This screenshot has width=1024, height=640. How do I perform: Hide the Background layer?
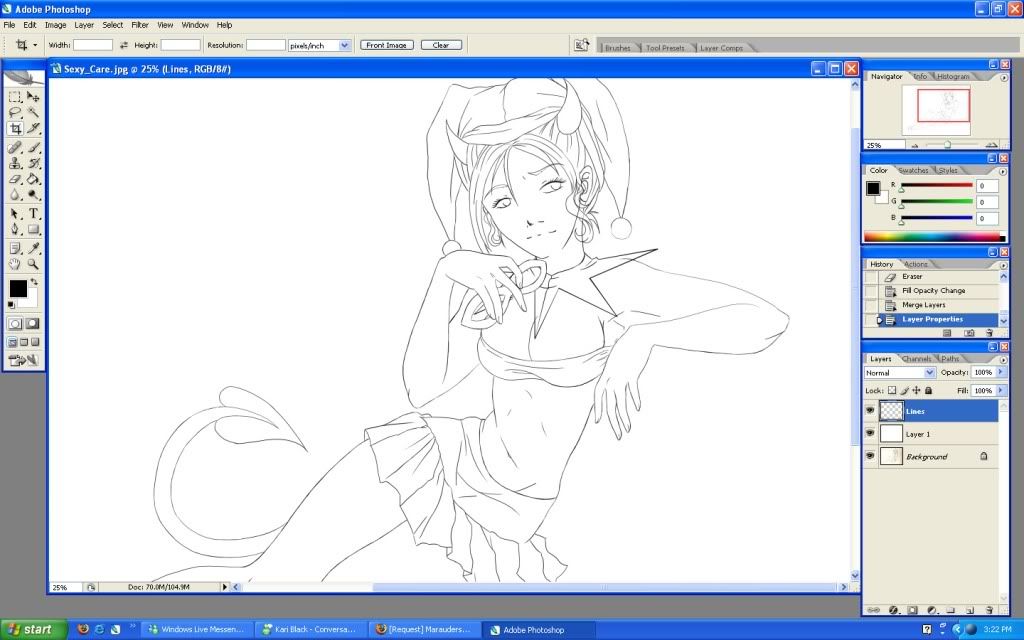[870, 456]
